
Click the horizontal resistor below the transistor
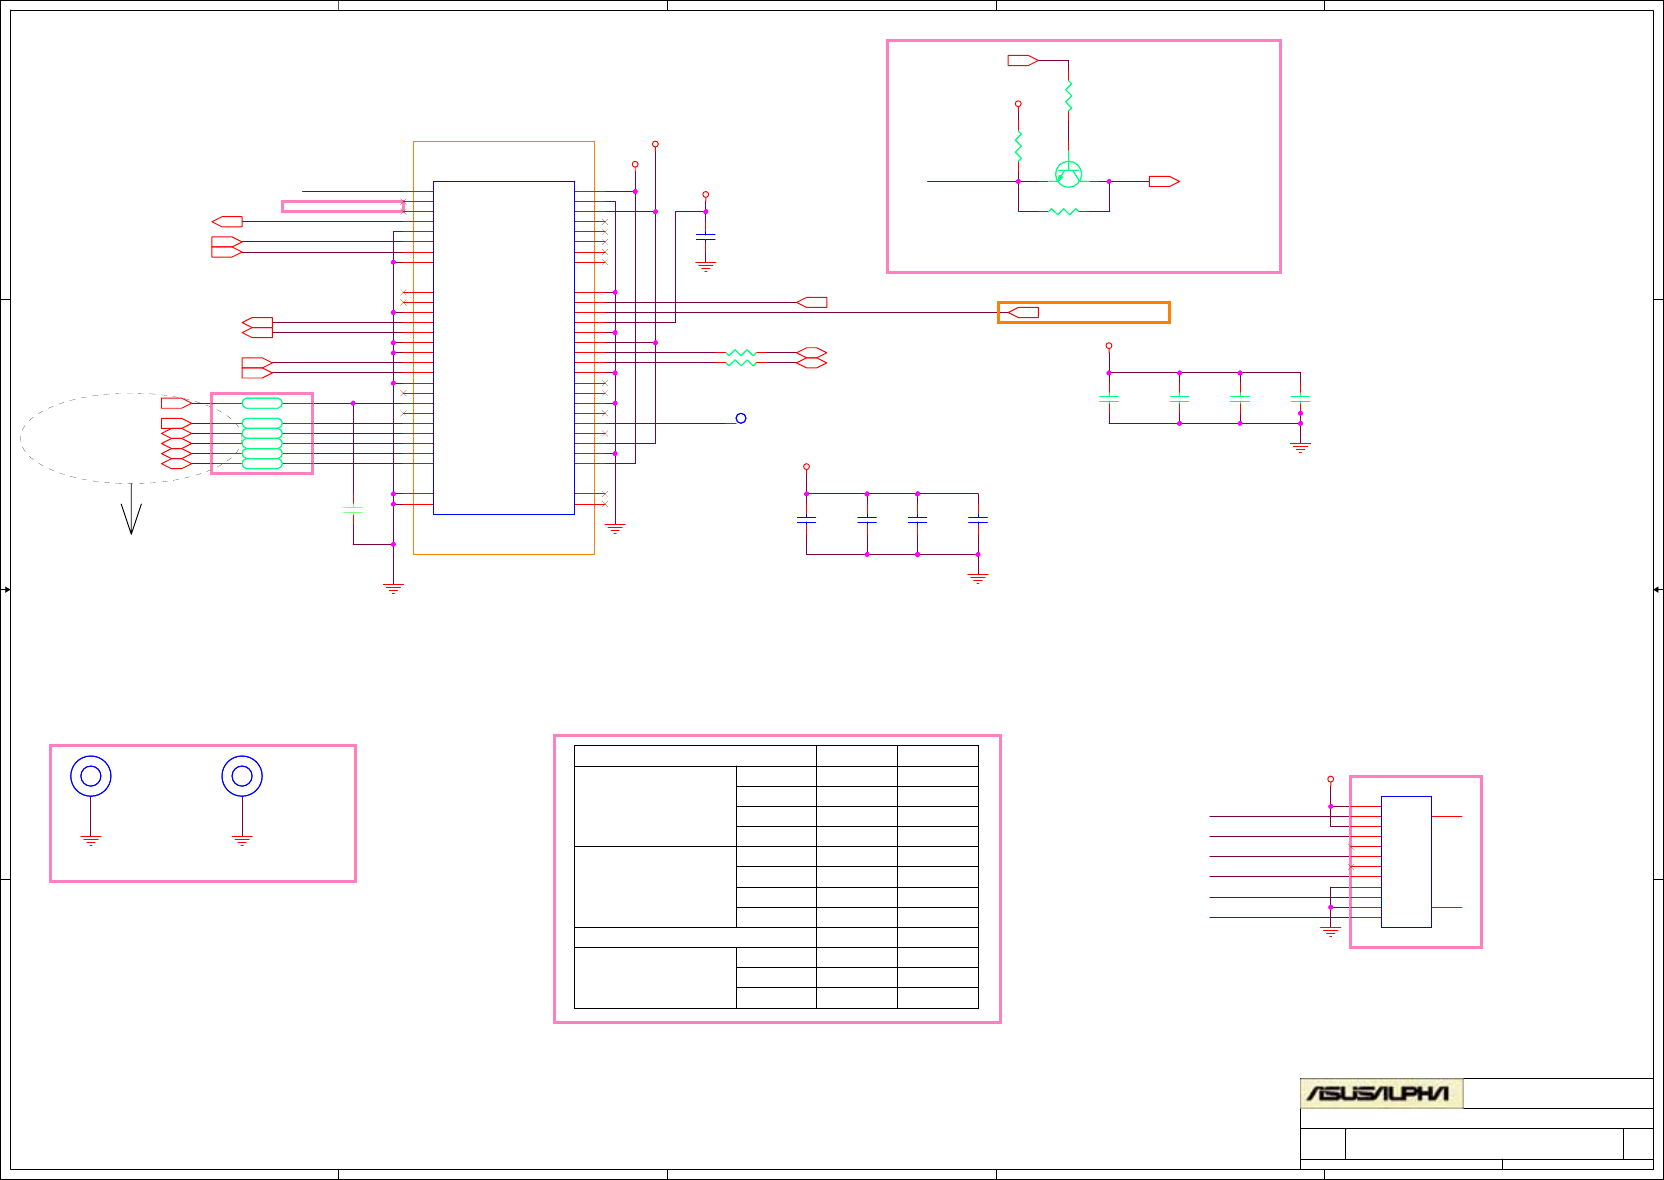(1063, 212)
